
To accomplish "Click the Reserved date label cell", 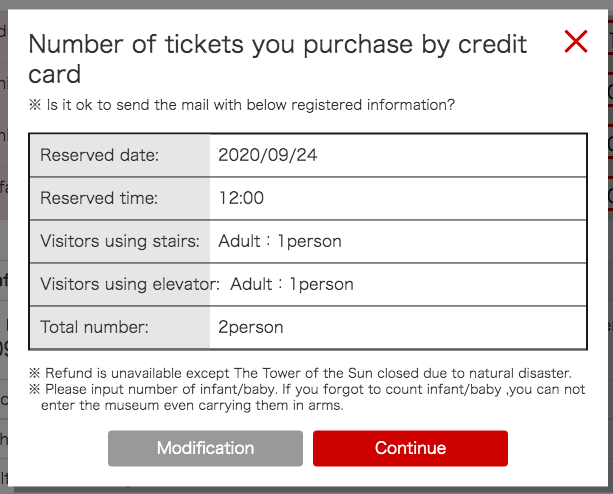I will [x=120, y=155].
